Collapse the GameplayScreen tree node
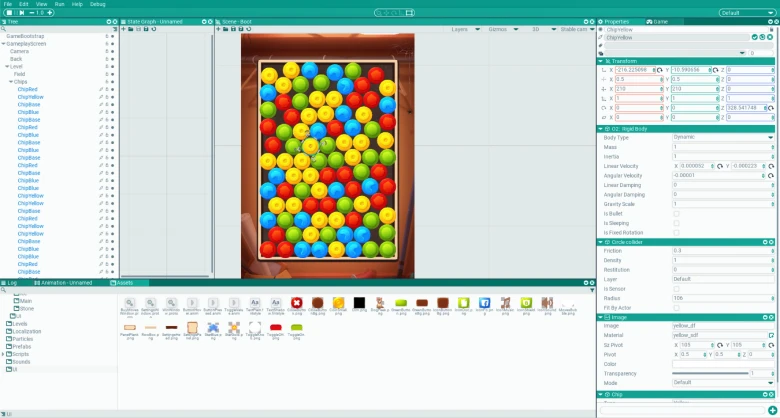 [3, 44]
